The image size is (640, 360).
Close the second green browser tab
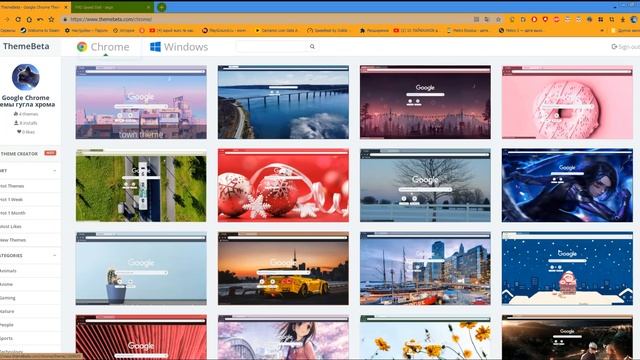[x=149, y=7]
